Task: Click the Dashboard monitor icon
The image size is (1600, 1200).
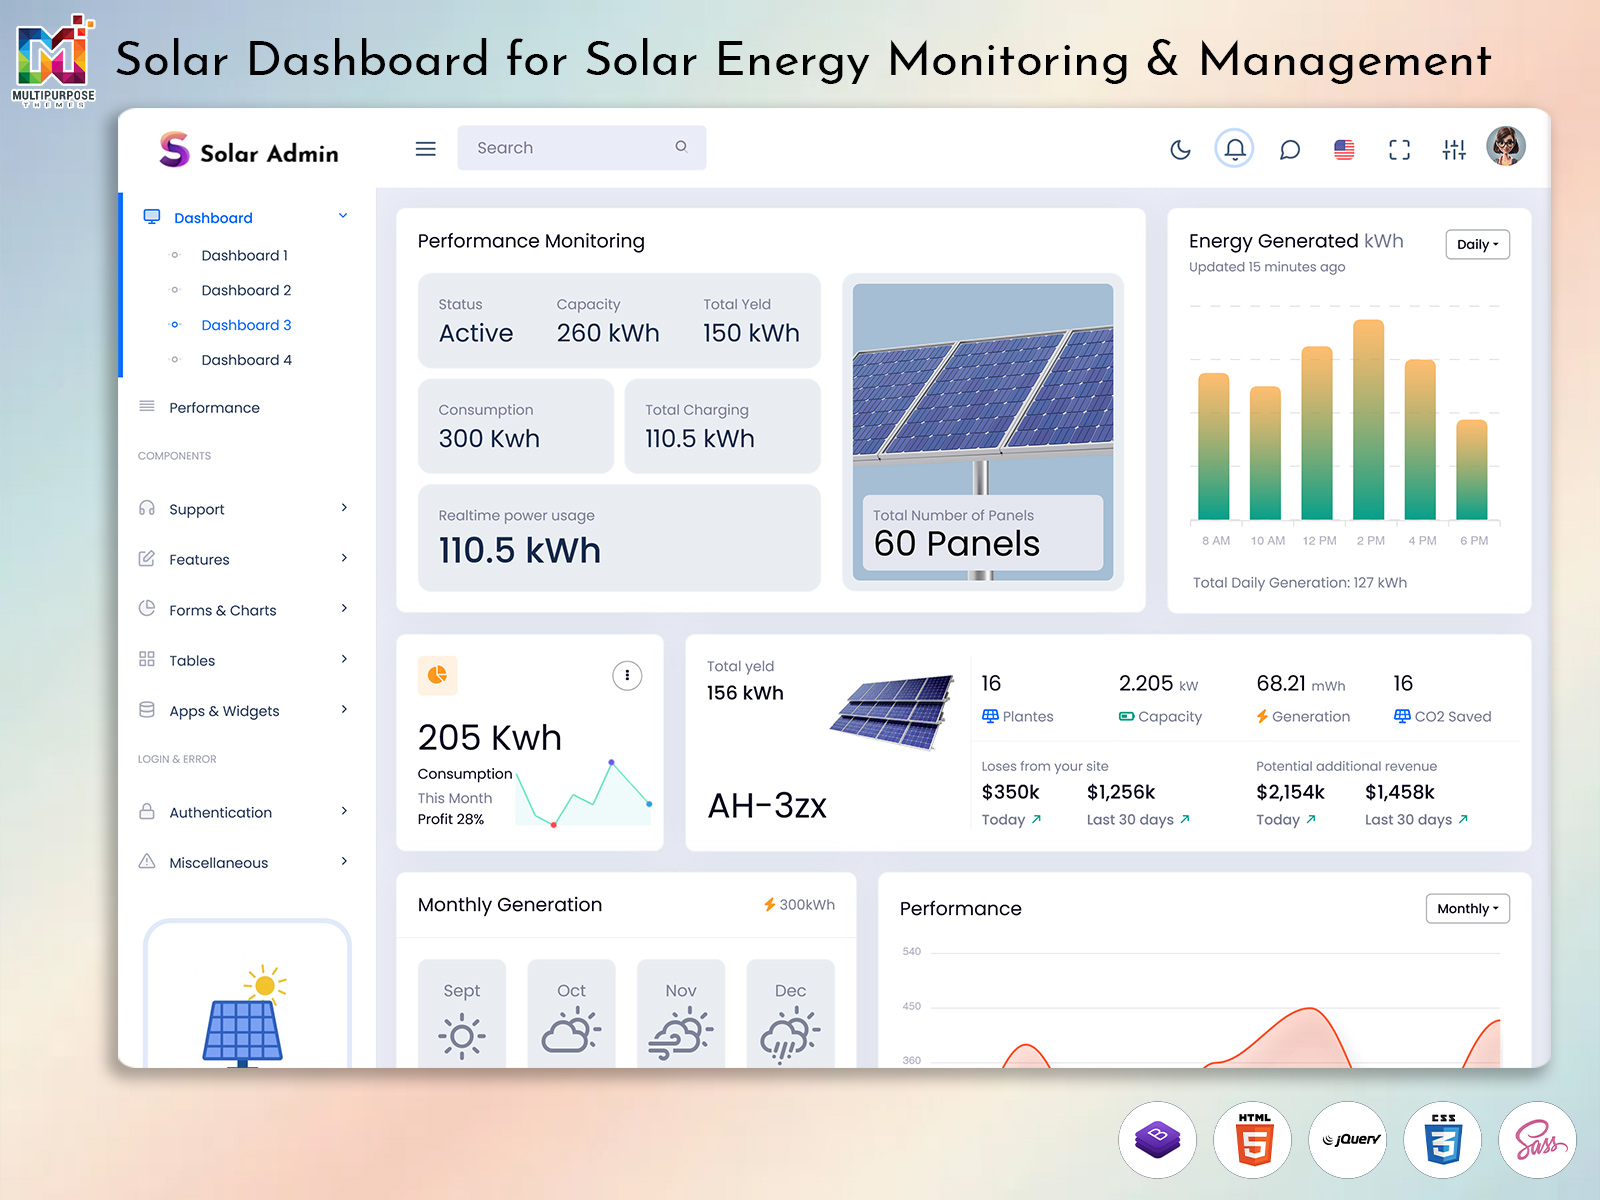Action: pos(152,217)
